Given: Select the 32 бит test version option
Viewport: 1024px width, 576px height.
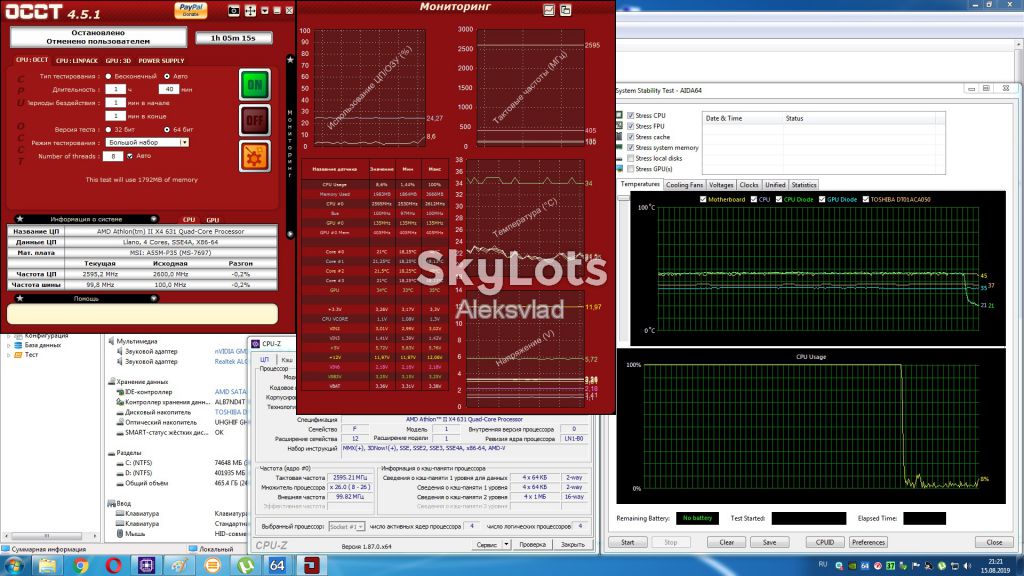Looking at the screenshot, I should point(108,129).
